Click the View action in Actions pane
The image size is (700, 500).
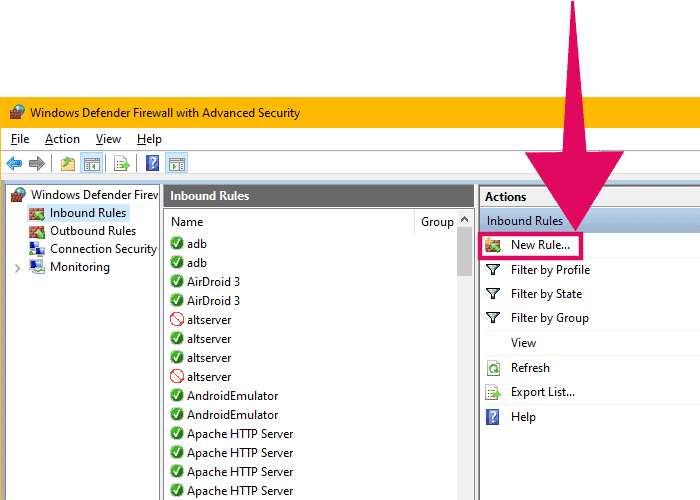[523, 343]
